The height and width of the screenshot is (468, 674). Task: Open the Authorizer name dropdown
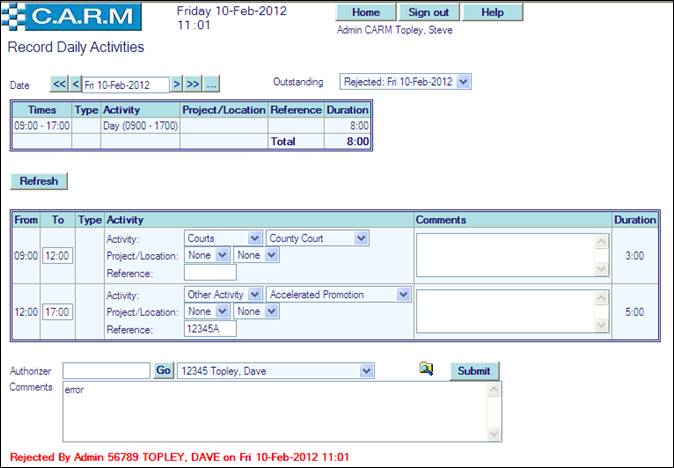point(275,371)
